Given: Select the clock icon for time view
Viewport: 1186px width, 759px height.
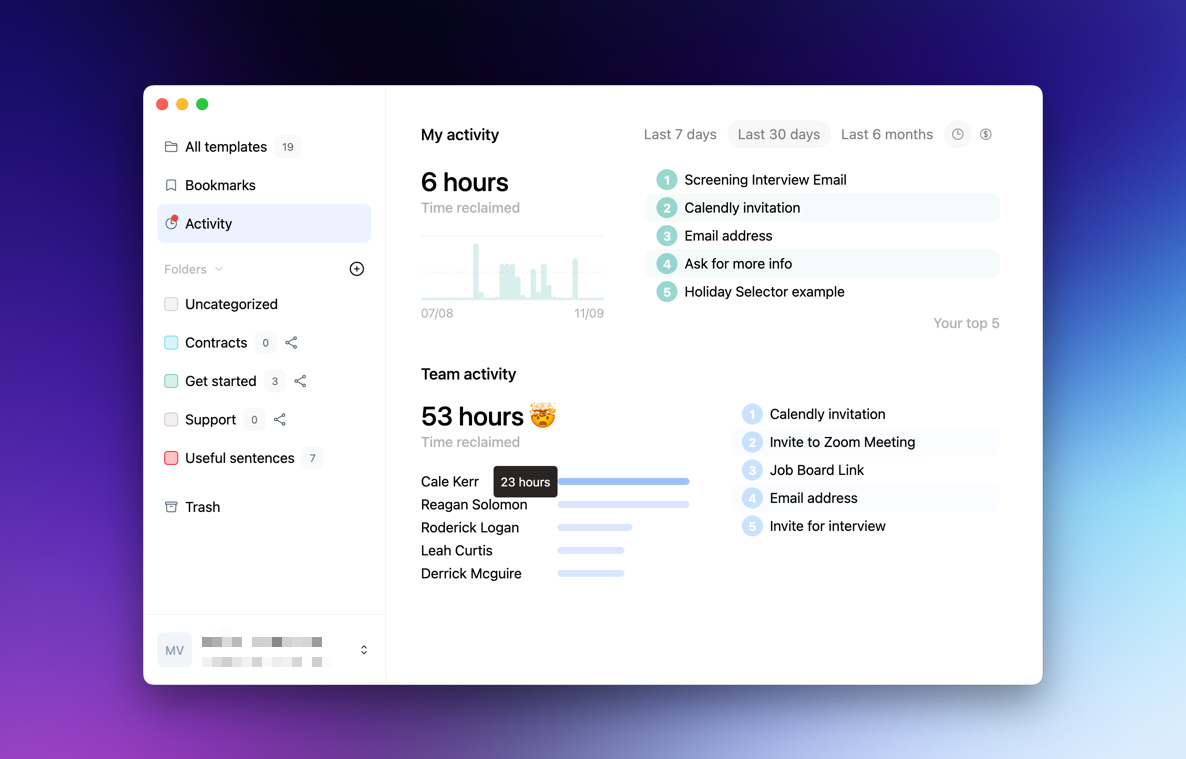Looking at the screenshot, I should (957, 134).
